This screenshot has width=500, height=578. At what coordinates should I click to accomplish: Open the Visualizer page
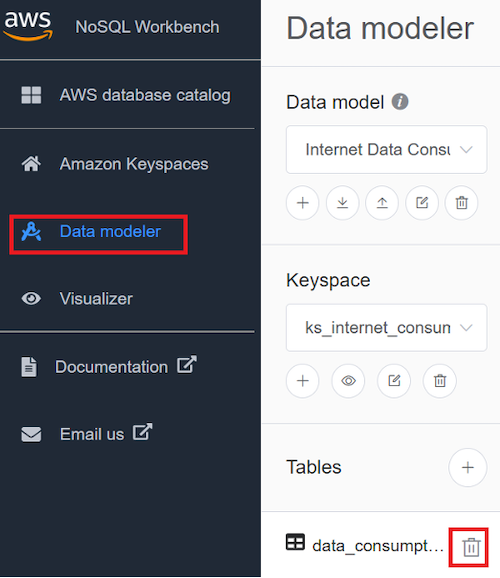click(x=77, y=299)
